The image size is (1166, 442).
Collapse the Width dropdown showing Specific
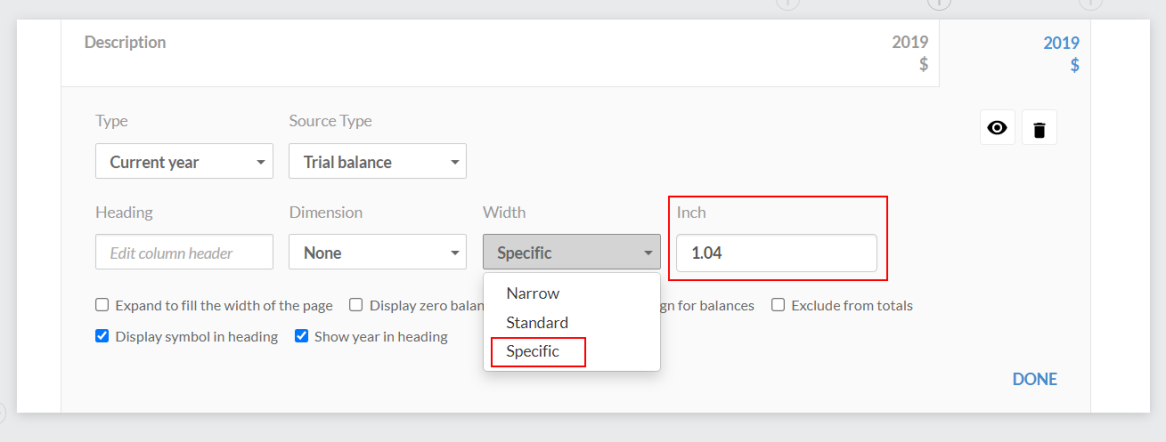[571, 253]
